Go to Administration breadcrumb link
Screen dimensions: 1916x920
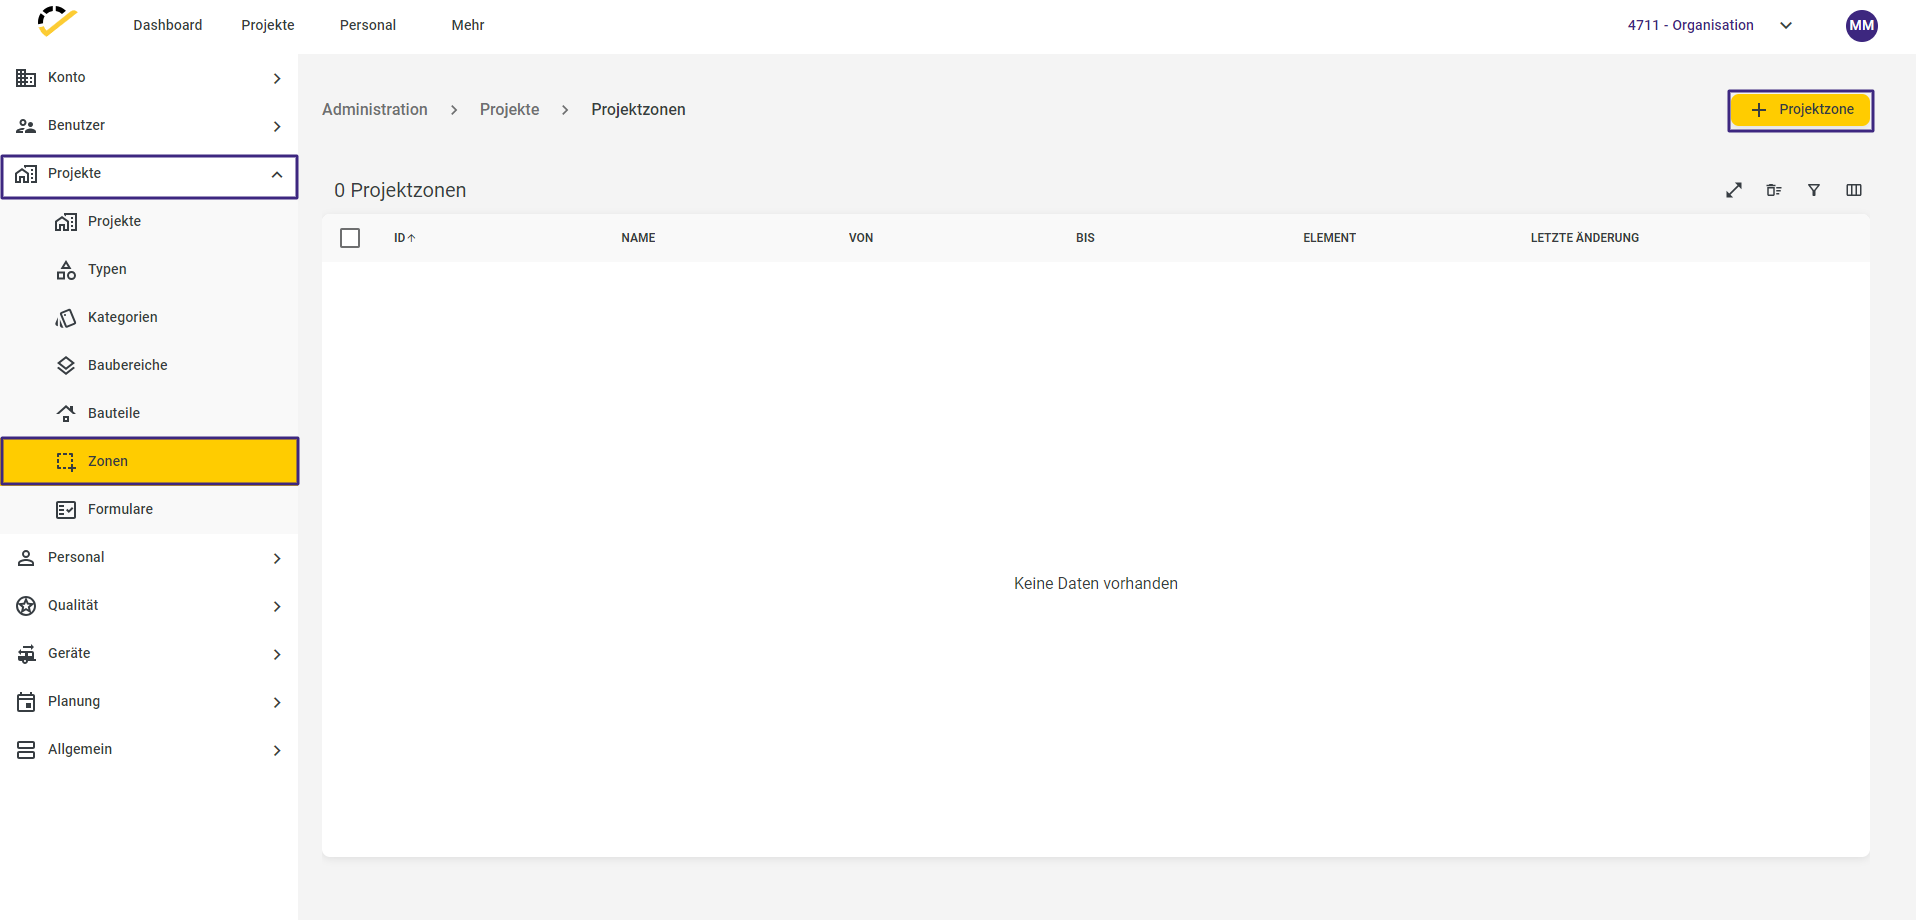375,110
